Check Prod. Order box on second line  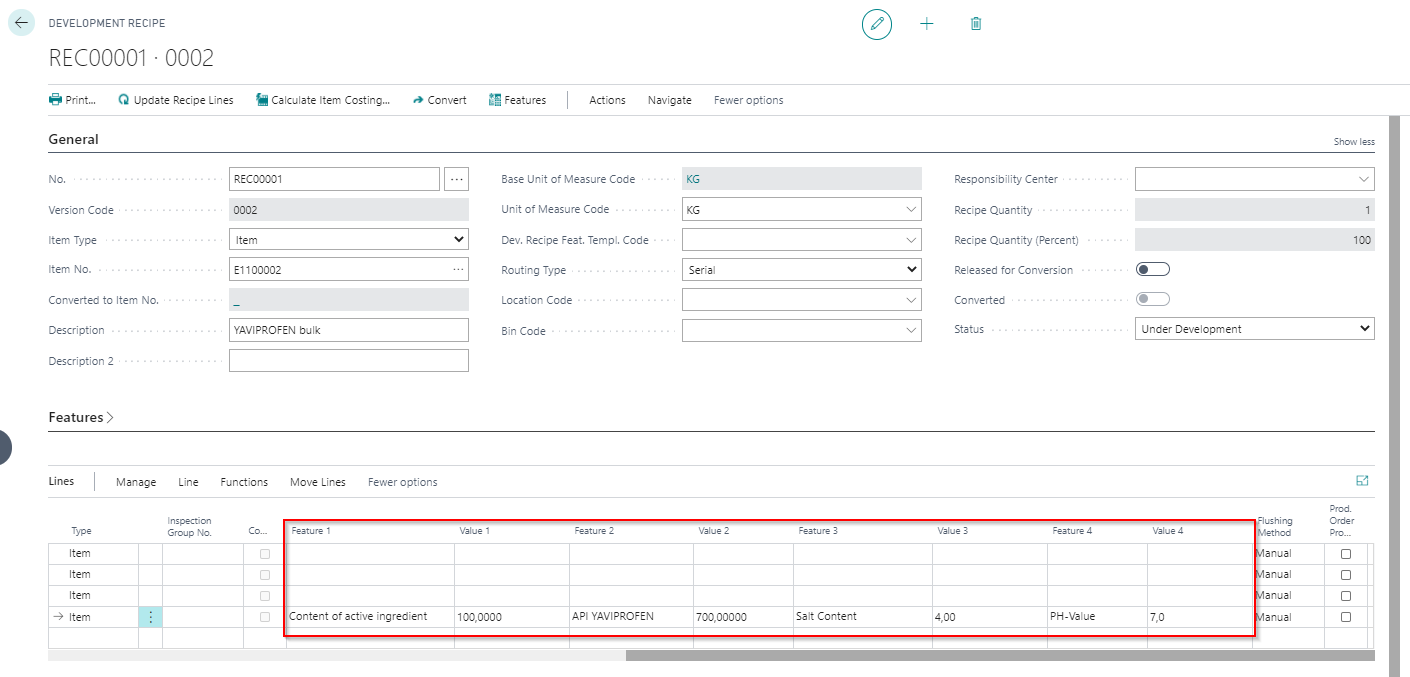tap(1346, 575)
